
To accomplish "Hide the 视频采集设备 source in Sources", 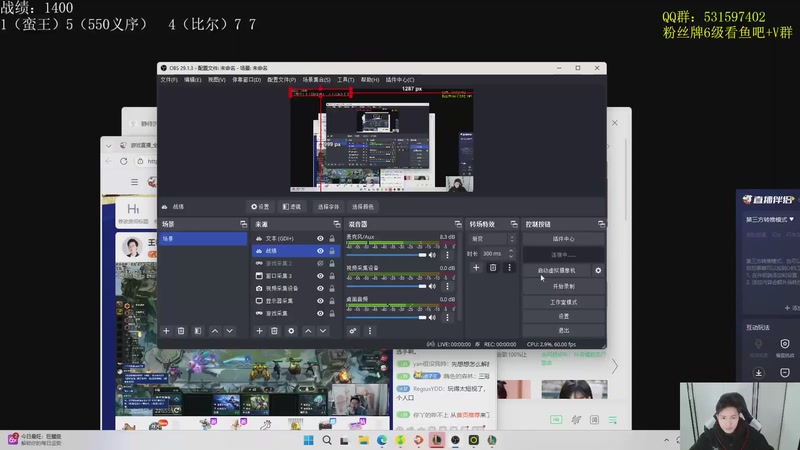I will (320, 288).
